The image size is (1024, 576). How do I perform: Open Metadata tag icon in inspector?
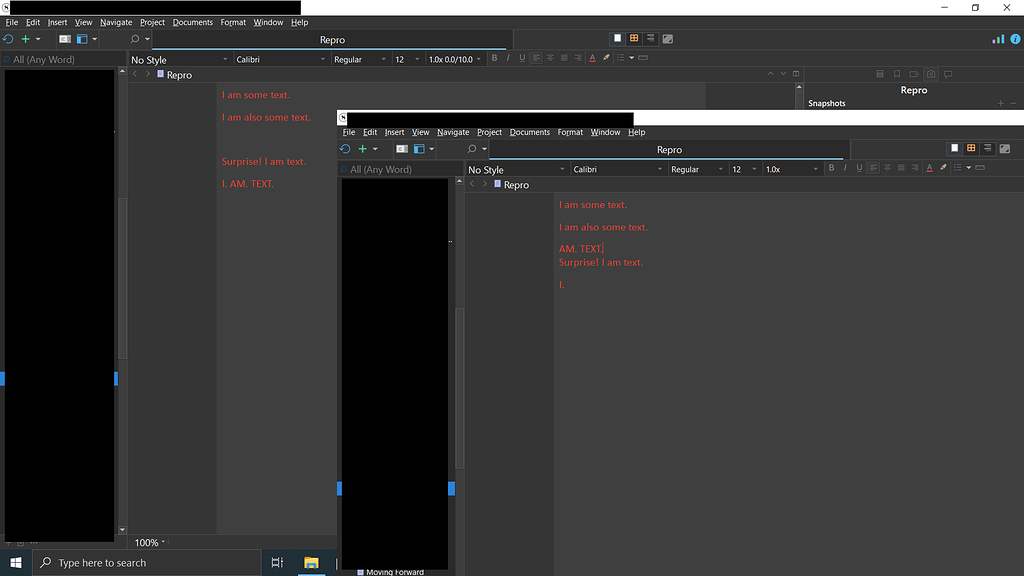pos(914,74)
